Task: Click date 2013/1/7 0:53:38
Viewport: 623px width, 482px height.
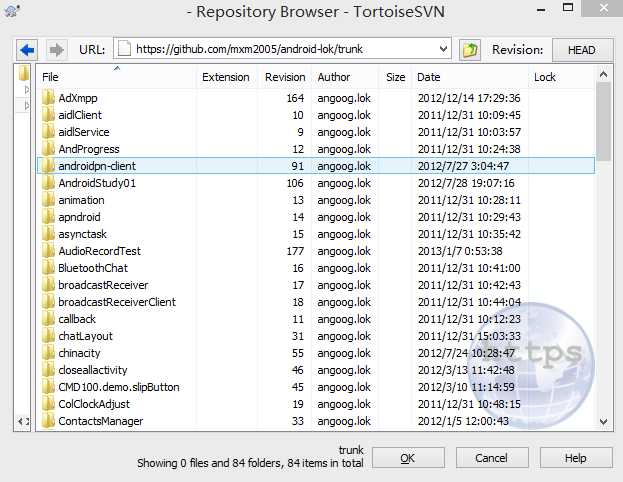Action: (x=460, y=251)
